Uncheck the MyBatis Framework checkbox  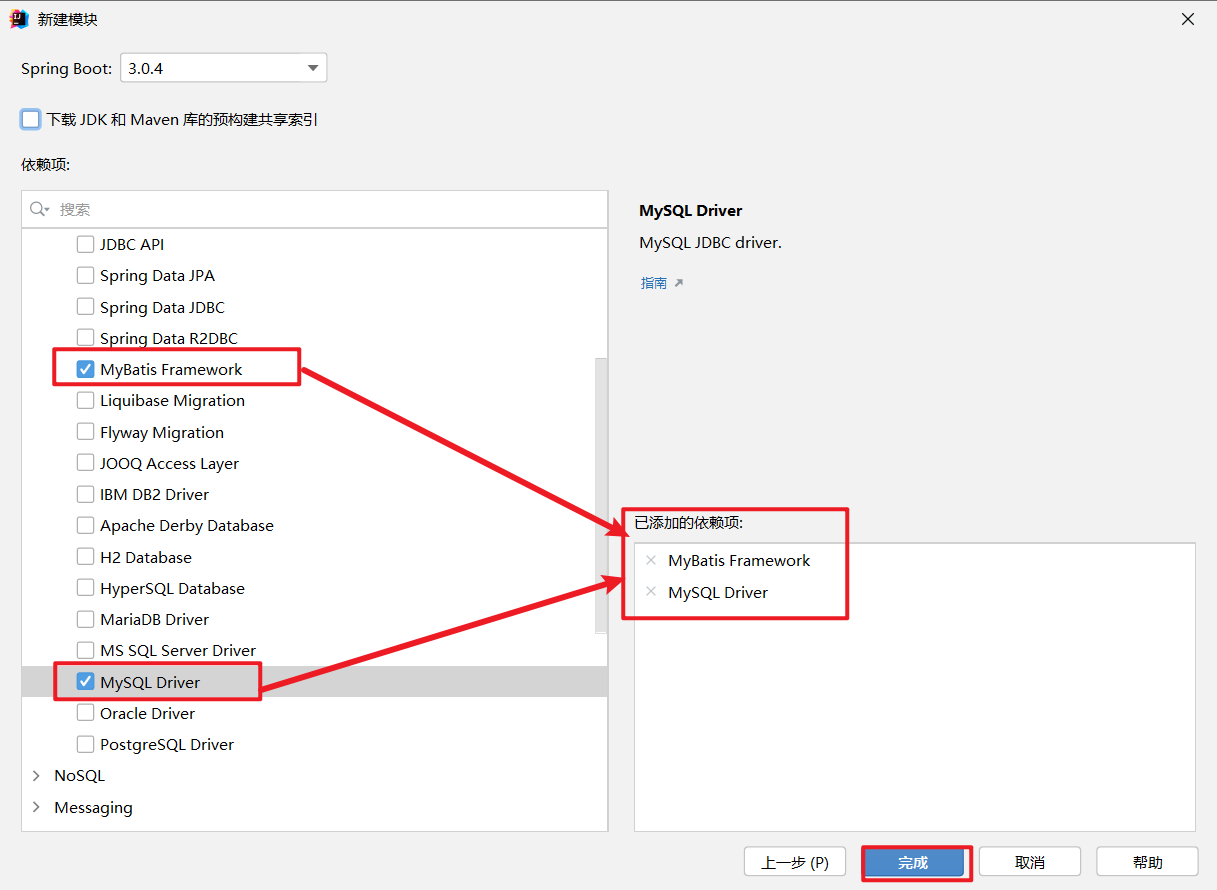(x=86, y=370)
